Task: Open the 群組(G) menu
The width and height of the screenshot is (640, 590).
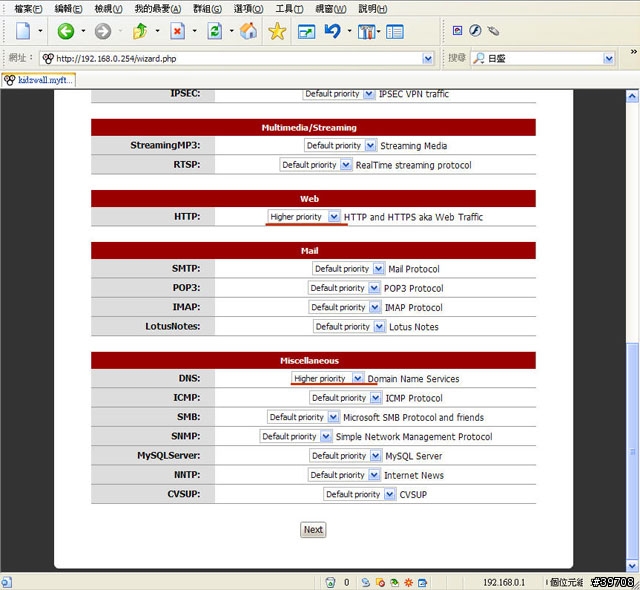Action: pyautogui.click(x=207, y=9)
